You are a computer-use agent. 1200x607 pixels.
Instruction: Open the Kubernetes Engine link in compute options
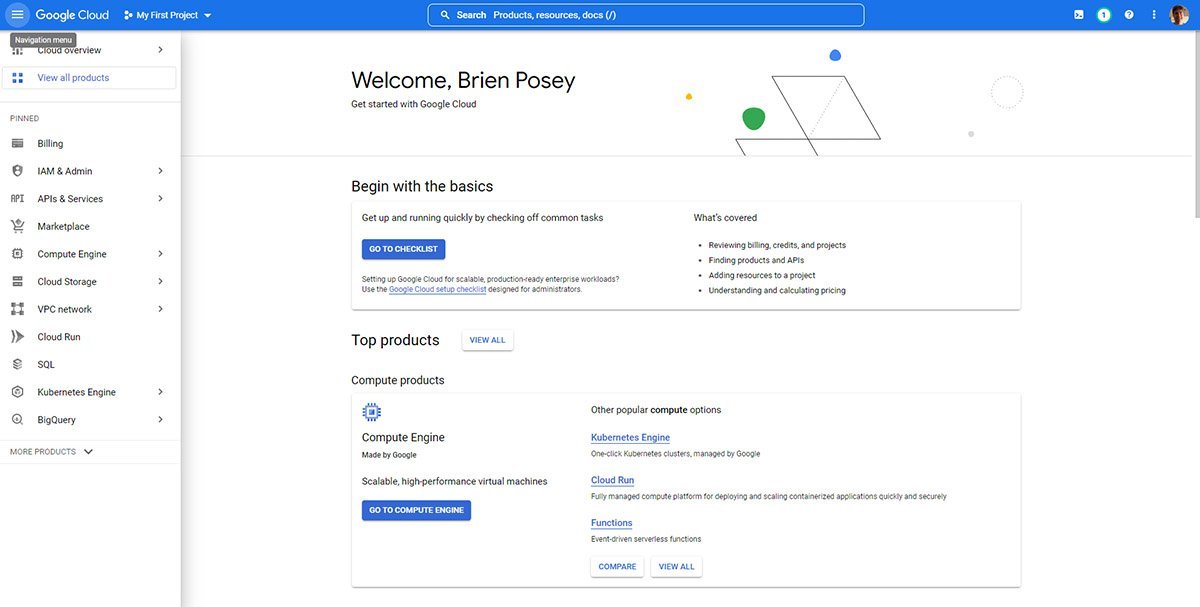(630, 438)
